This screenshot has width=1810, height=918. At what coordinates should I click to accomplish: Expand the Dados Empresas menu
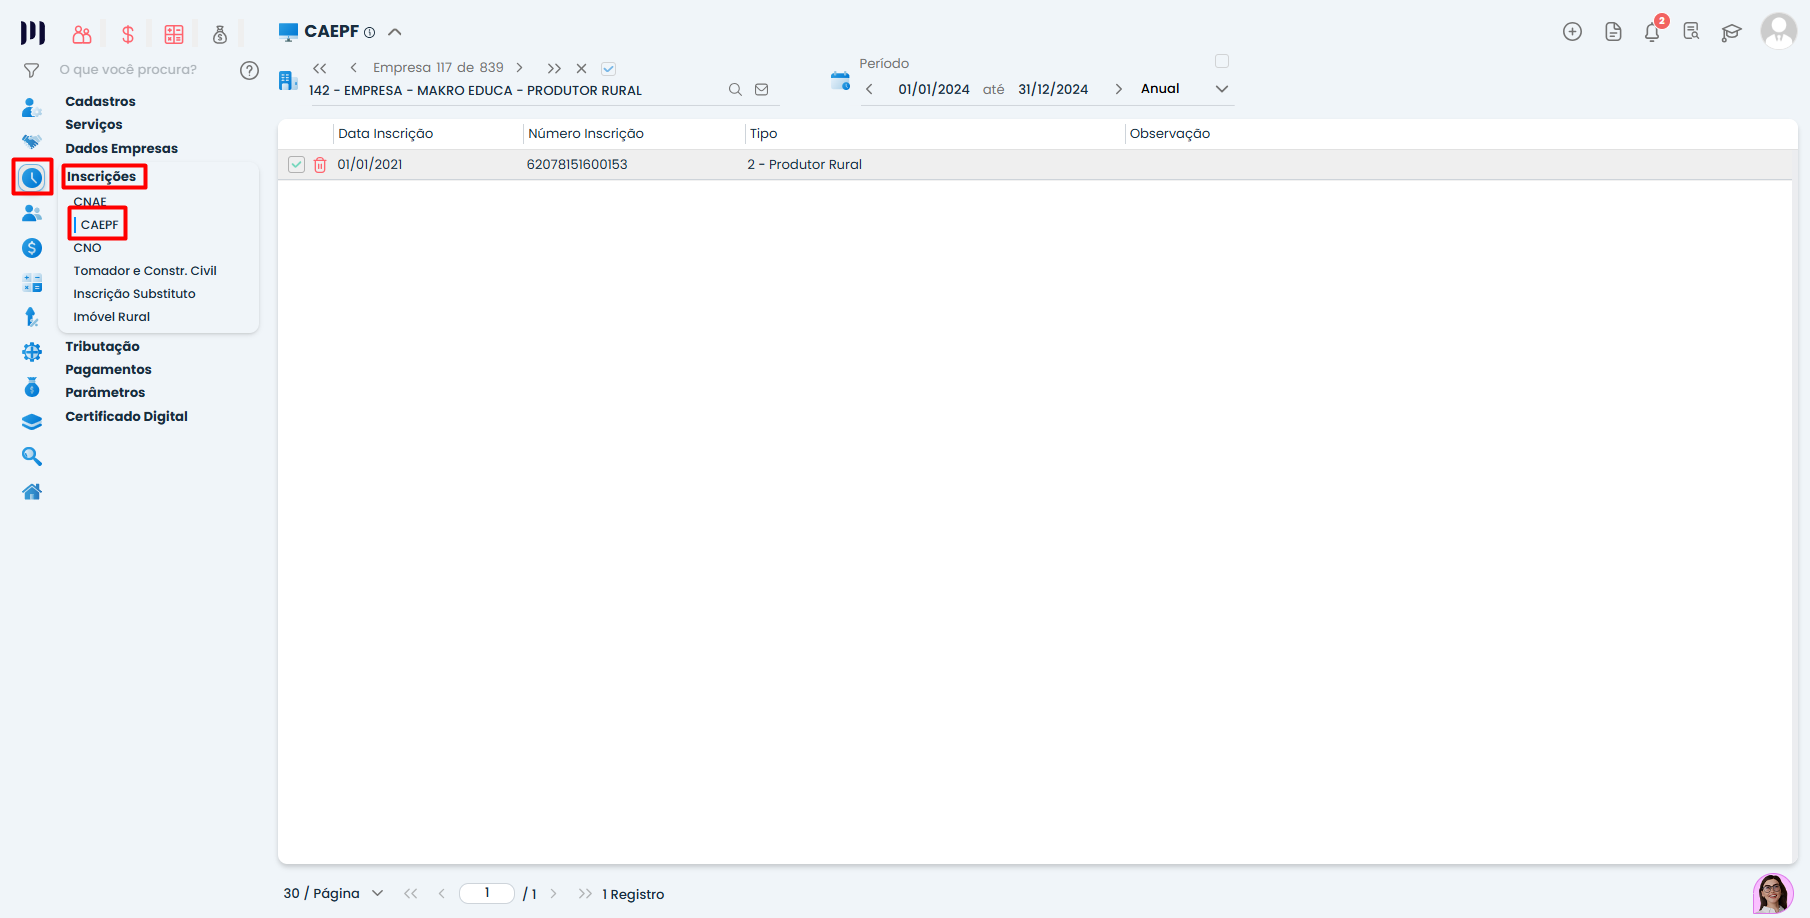121,148
